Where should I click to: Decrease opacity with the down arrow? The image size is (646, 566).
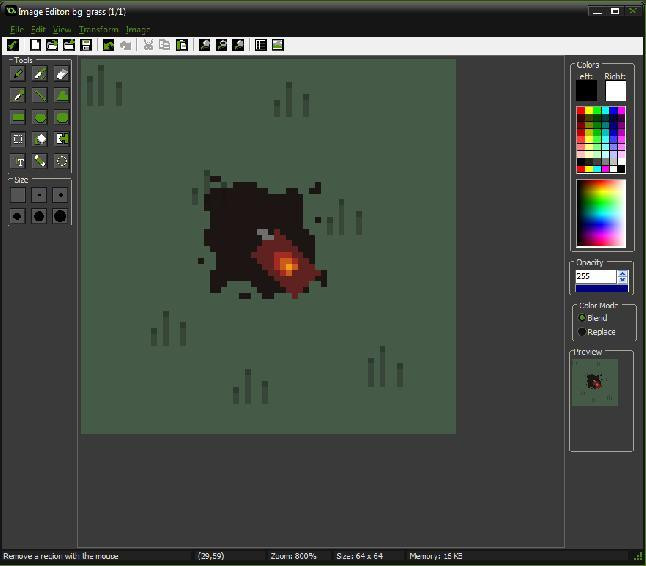(623, 280)
